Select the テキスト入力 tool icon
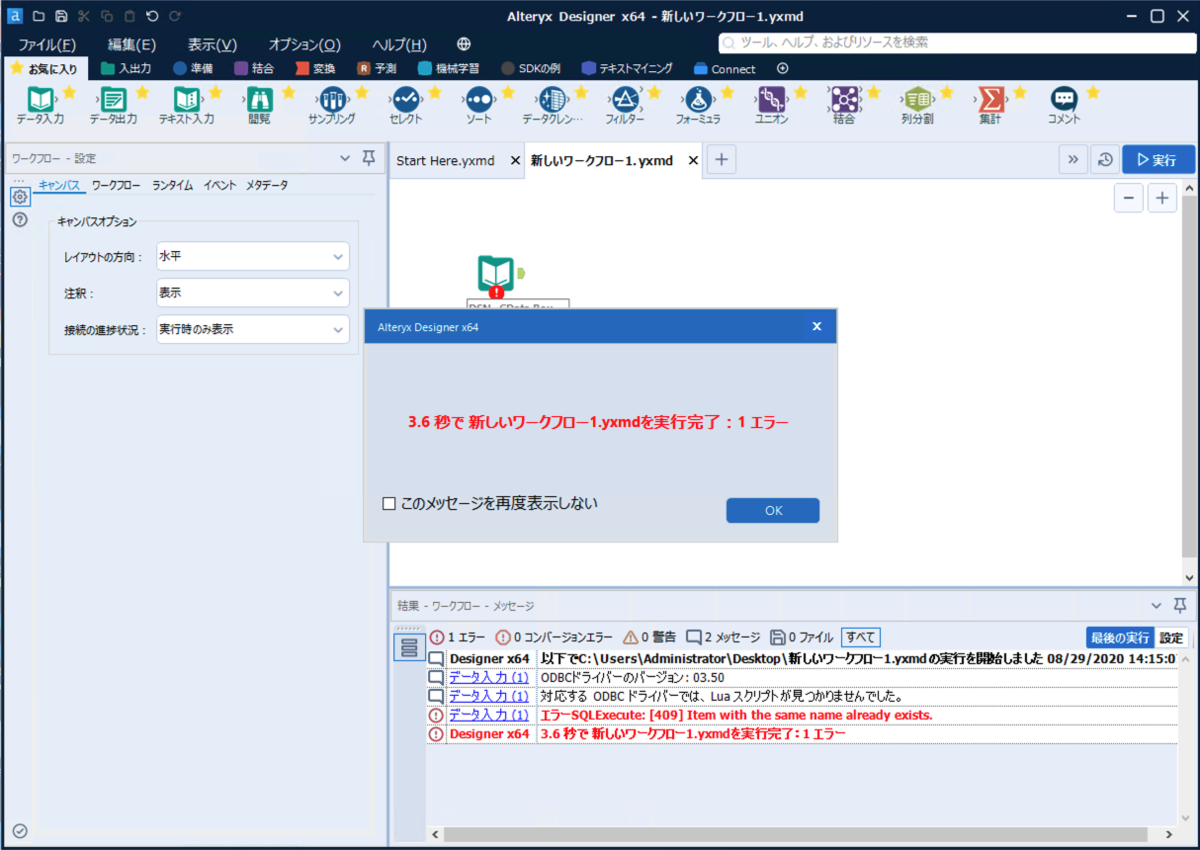This screenshot has height=850, width=1200. pos(186,101)
